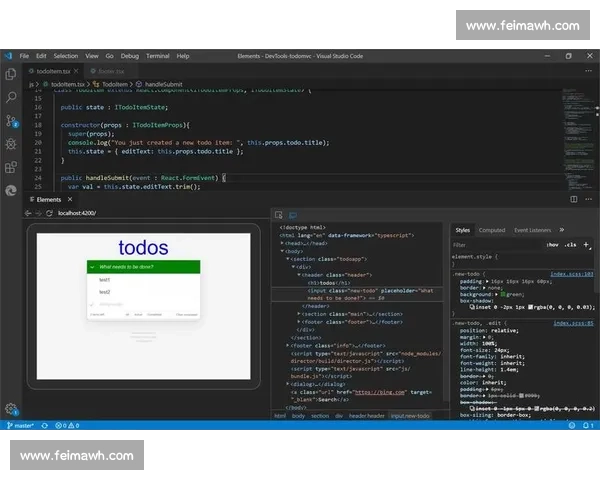The height and width of the screenshot is (480, 600).
Task: Click the handleSubmit breadcrumb segment
Action: click(160, 84)
